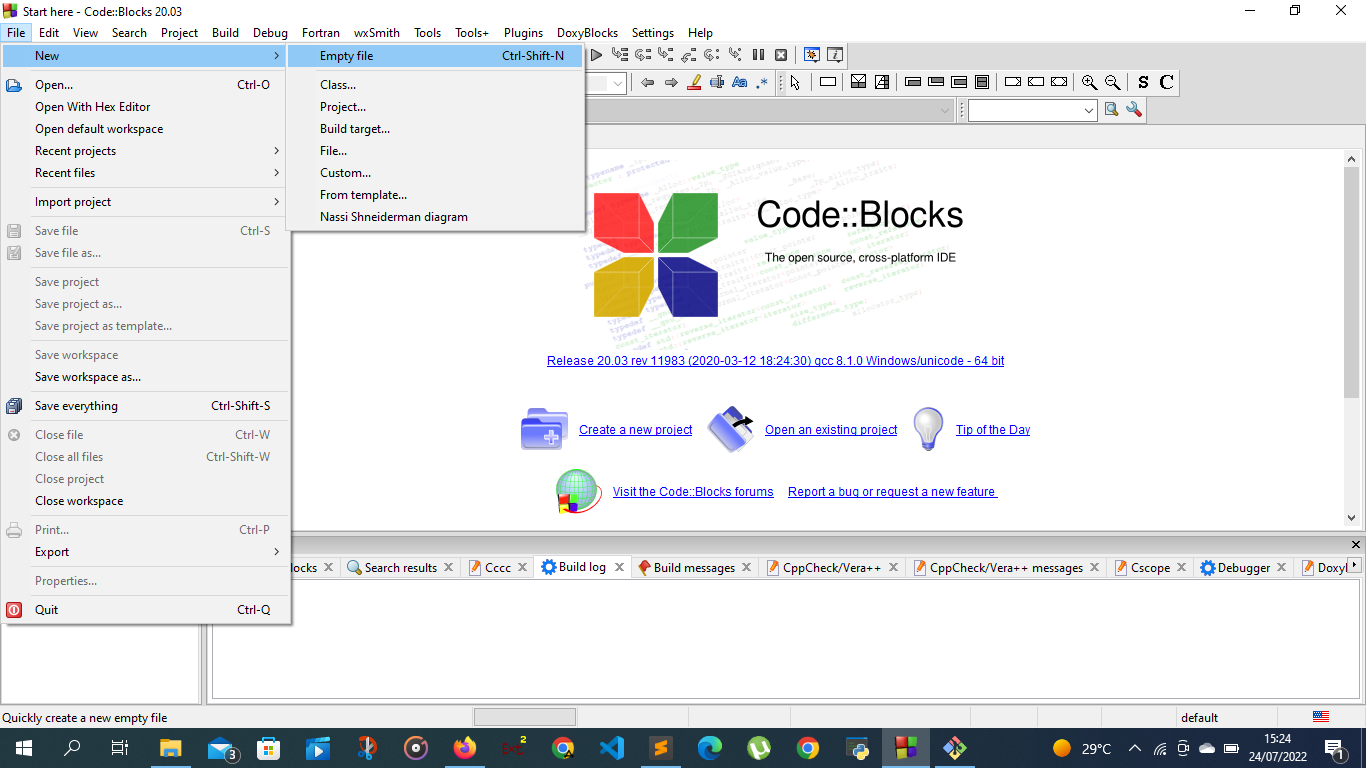This screenshot has width=1366, height=768.
Task: Click Open With Hex Editor entry
Action: [146, 107]
